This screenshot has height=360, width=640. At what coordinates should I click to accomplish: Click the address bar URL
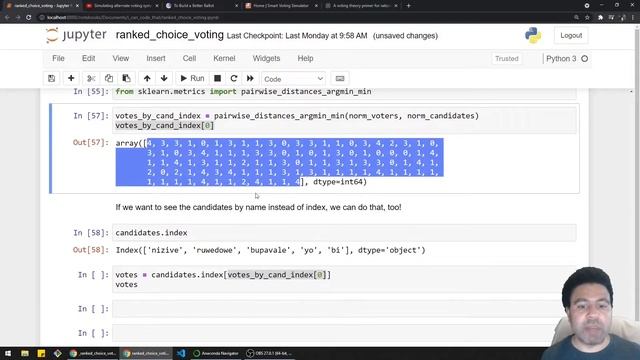133,18
